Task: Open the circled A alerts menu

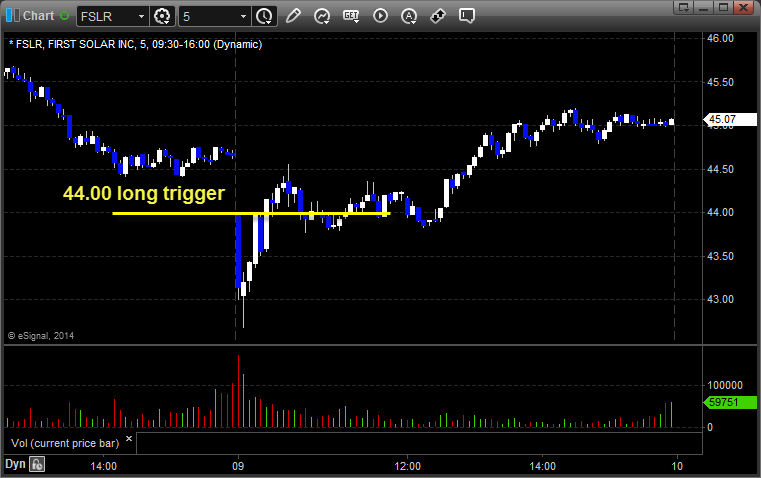Action: [x=409, y=16]
